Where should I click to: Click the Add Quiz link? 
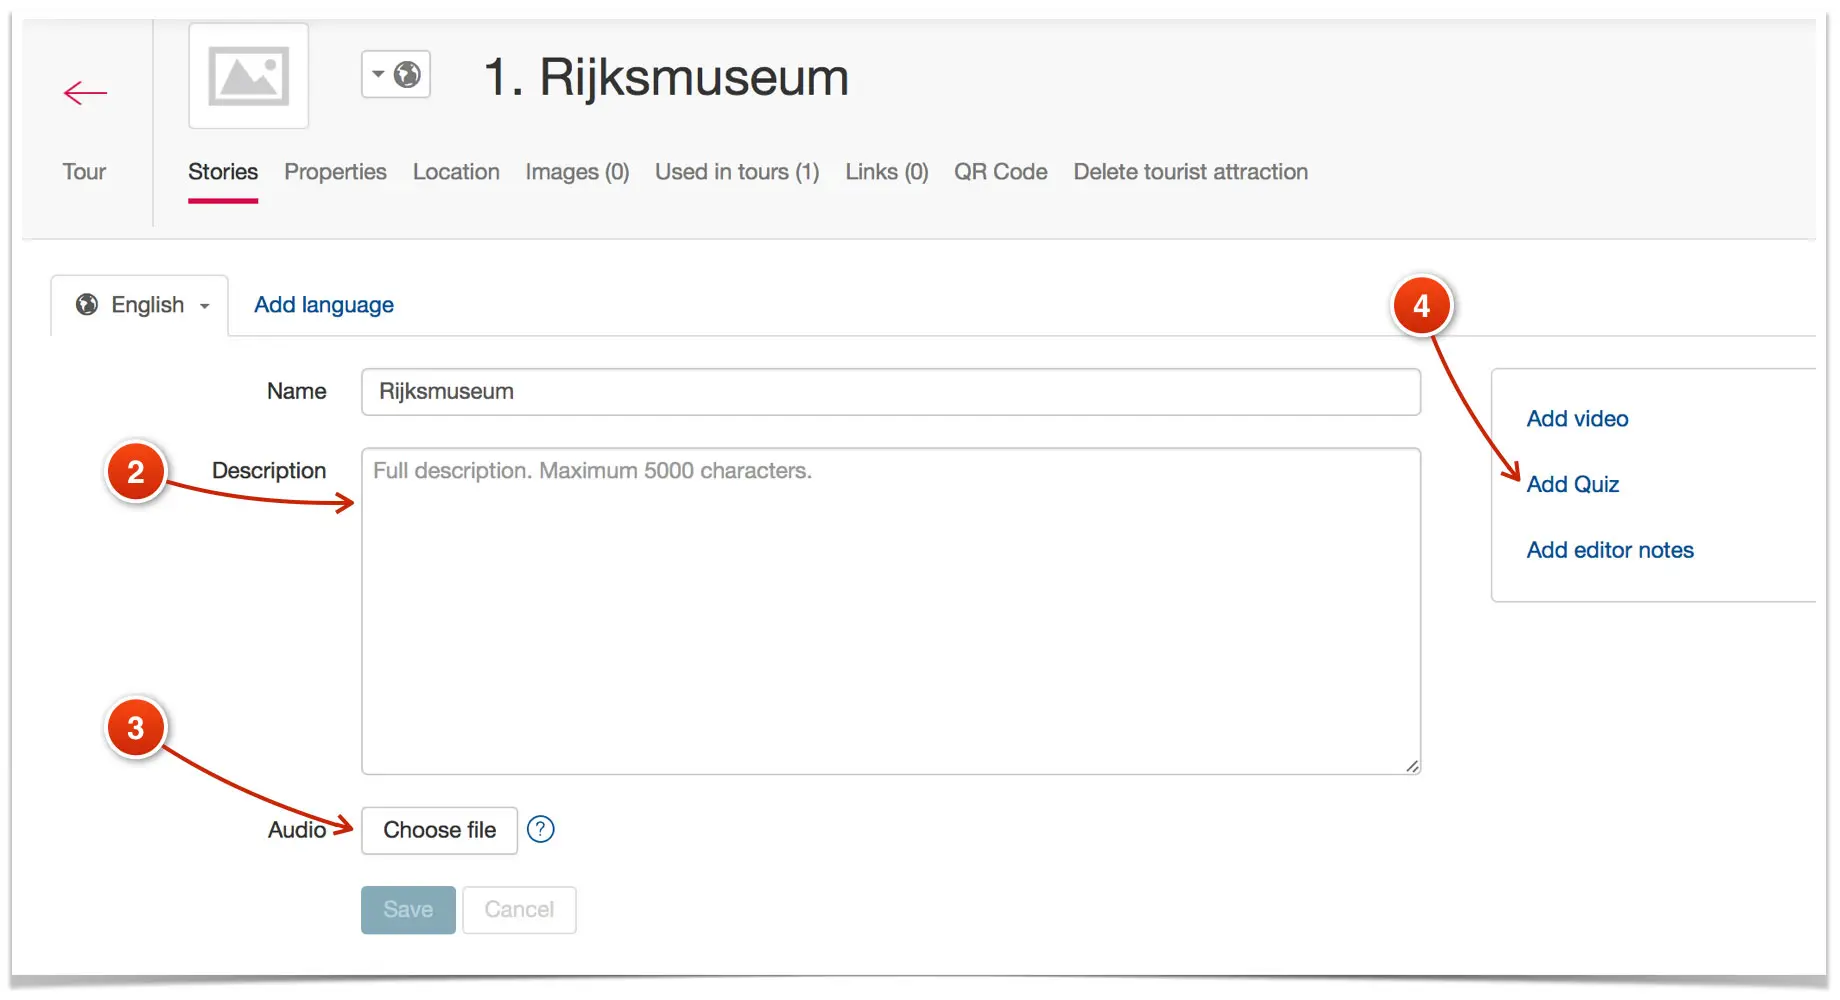(1573, 484)
